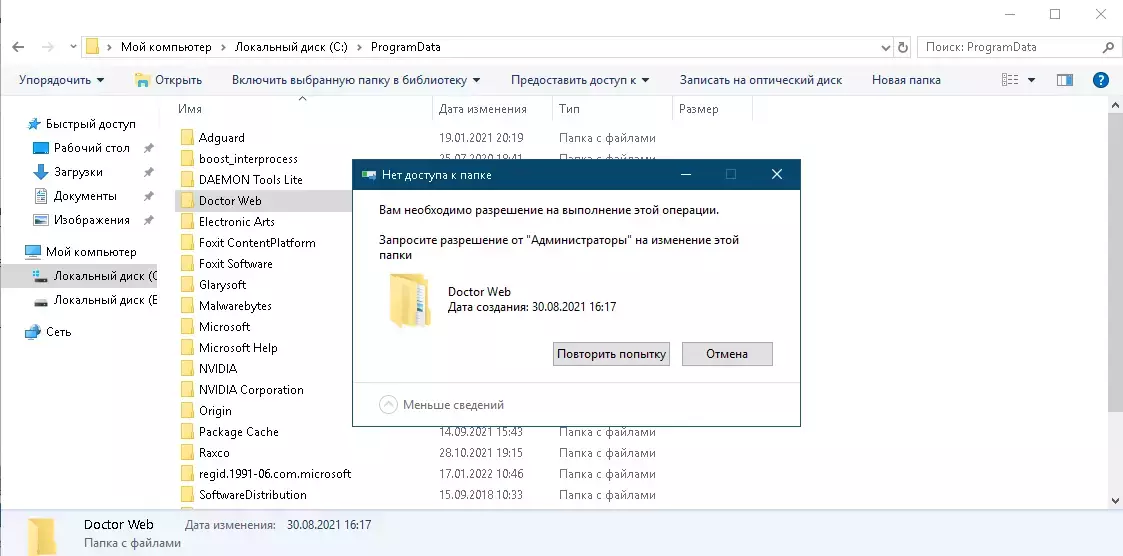The width and height of the screenshot is (1123, 556).
Task: Click the folder icon in address bar
Action: point(92,47)
